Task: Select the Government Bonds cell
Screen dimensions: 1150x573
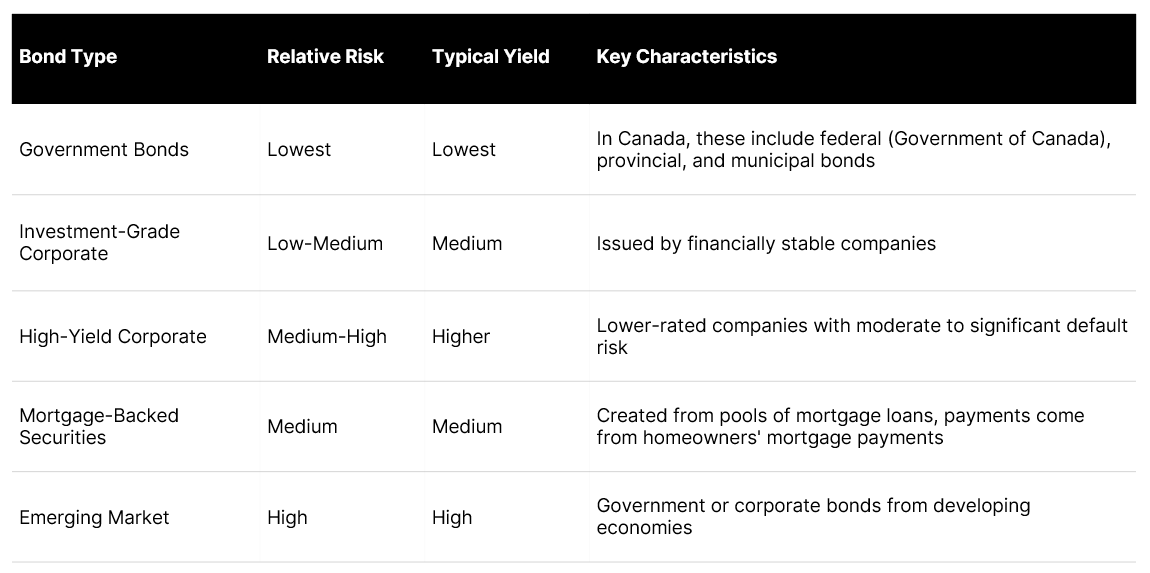Action: (103, 150)
